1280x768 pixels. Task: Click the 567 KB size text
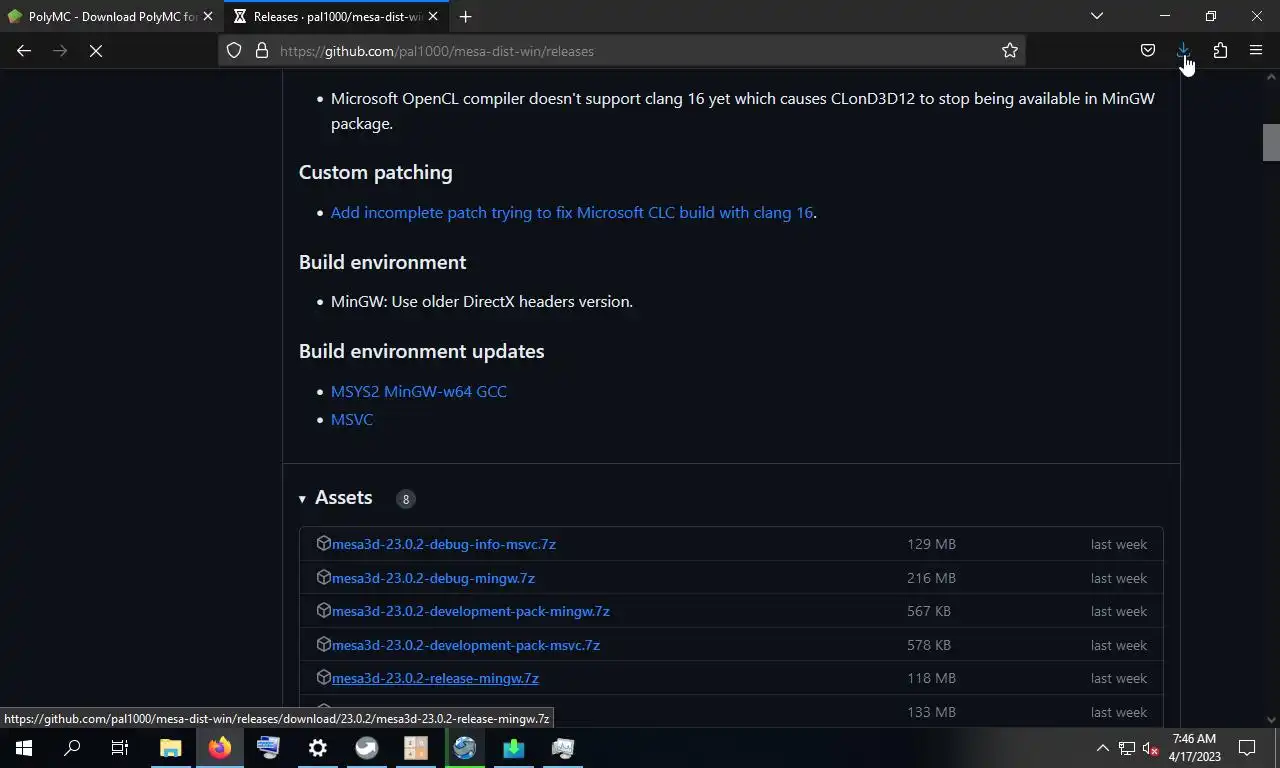(929, 611)
